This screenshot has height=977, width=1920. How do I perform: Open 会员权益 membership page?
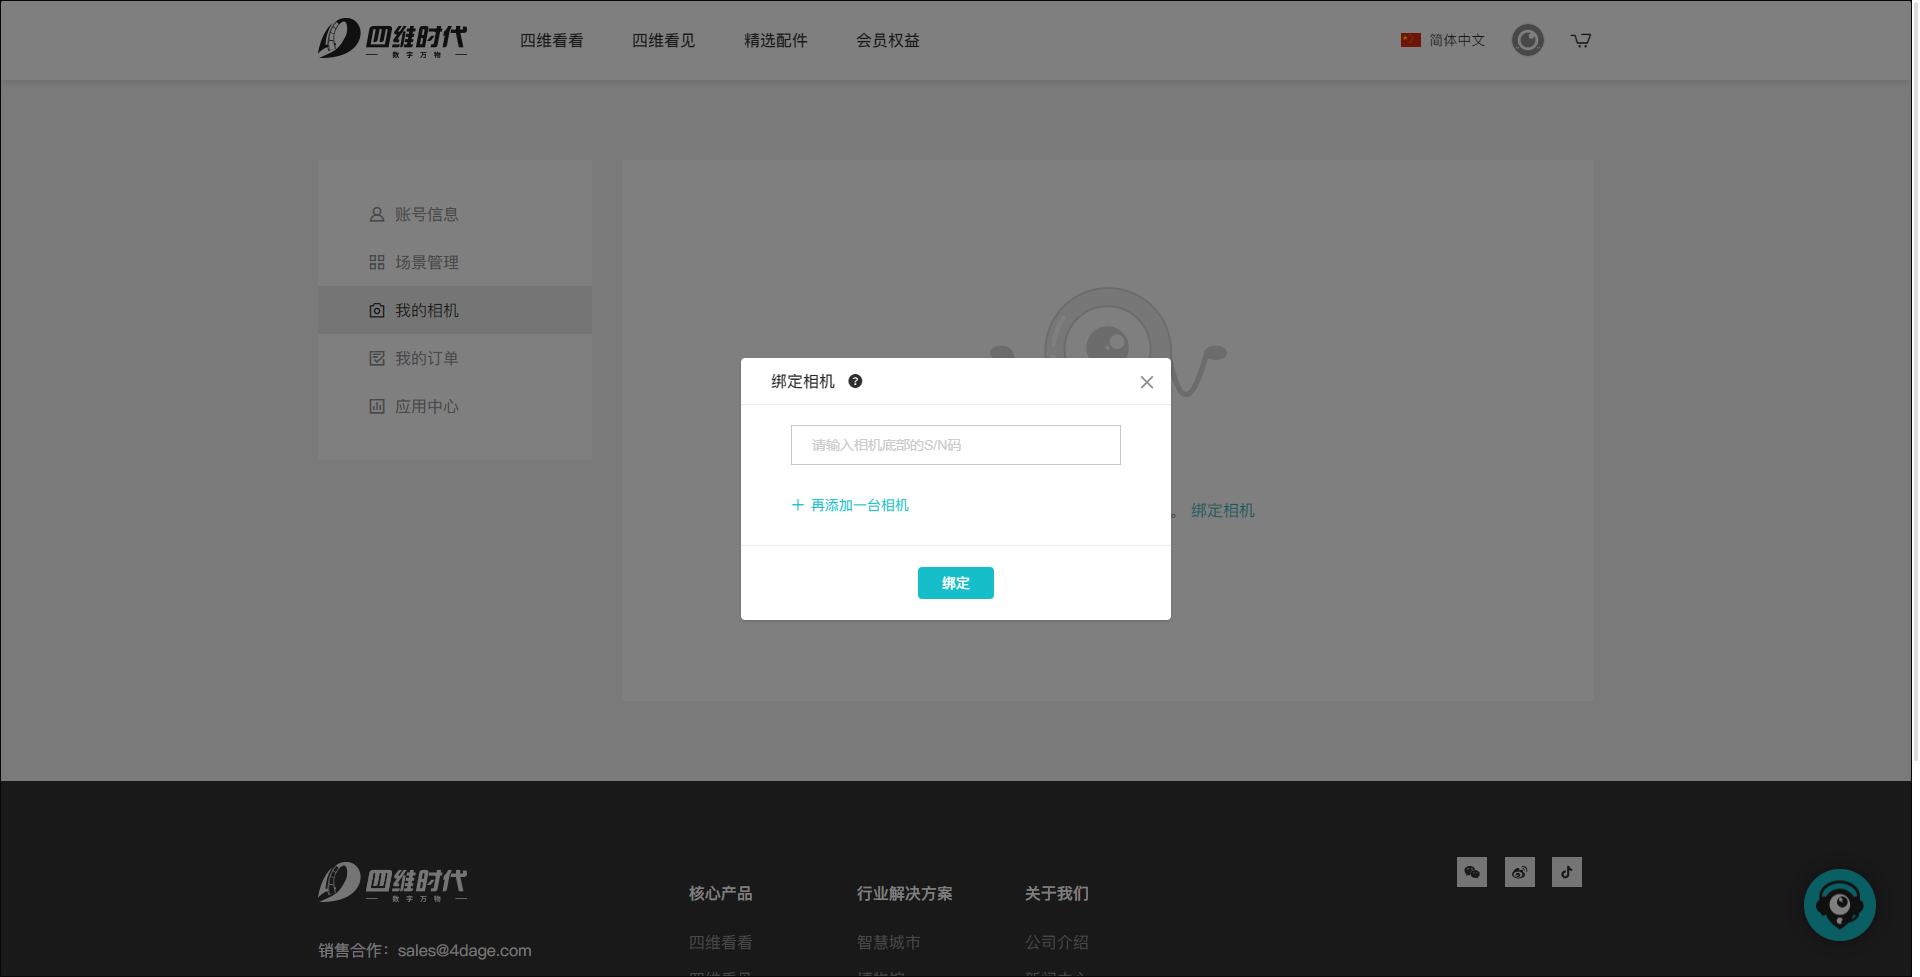887,40
